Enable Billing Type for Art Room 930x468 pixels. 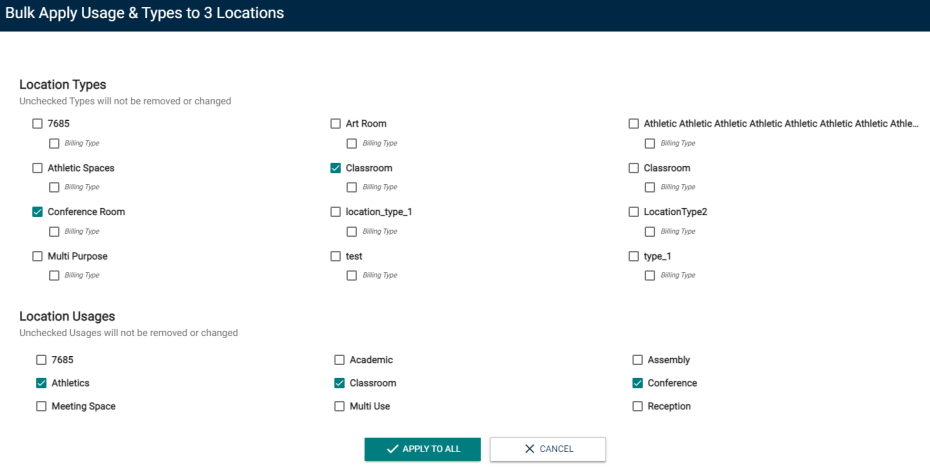[352, 144]
